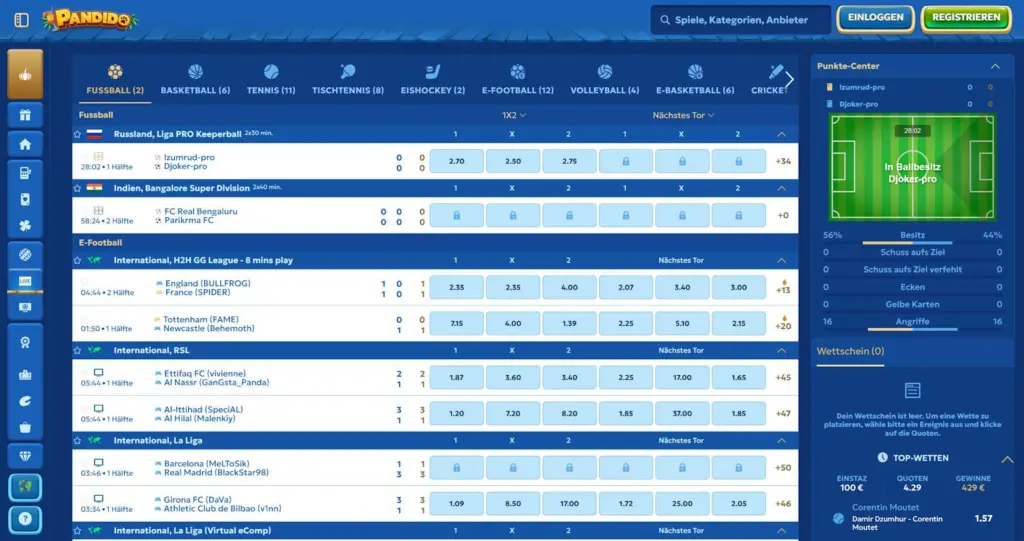The width and height of the screenshot is (1024, 541).
Task: Star the Indien Bangalore Super Division league
Action: click(78, 187)
